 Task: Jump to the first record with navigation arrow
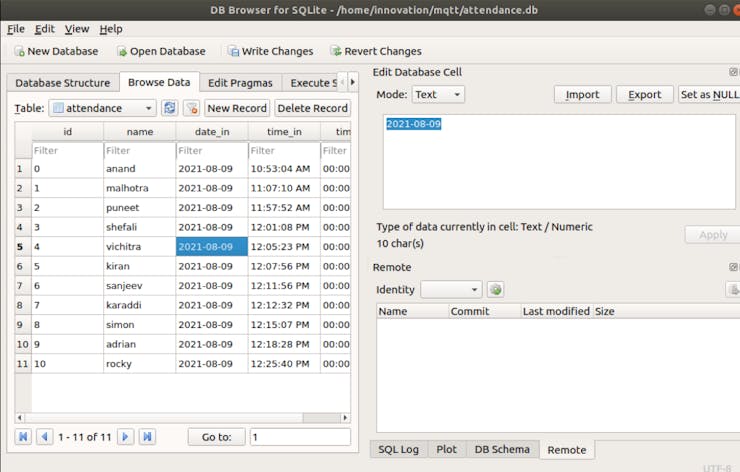tap(23, 437)
